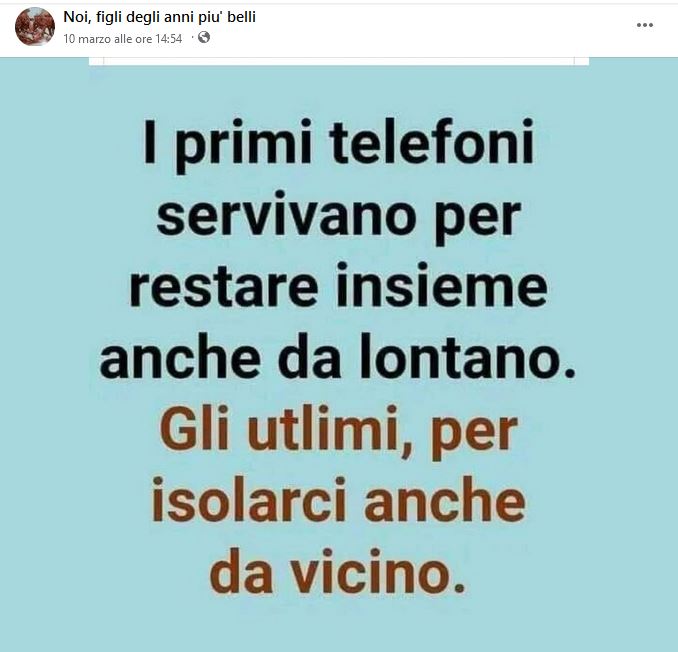
Task: Click the 'I primi telefoni' line in the image
Action: pos(339,145)
